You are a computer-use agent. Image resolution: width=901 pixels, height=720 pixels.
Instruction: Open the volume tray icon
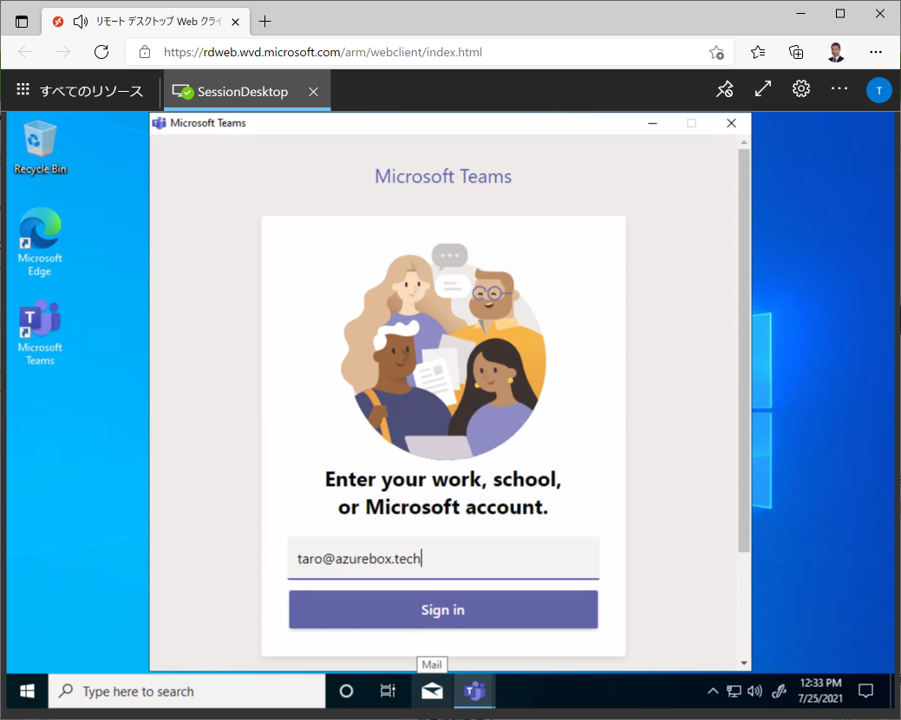click(x=755, y=691)
